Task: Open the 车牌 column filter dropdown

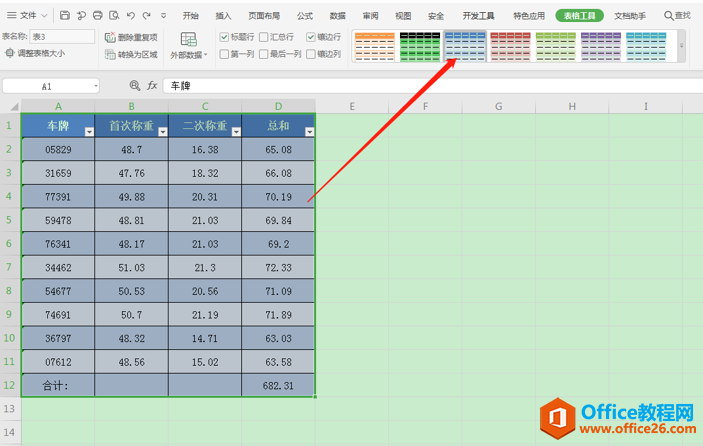Action: tap(89, 131)
